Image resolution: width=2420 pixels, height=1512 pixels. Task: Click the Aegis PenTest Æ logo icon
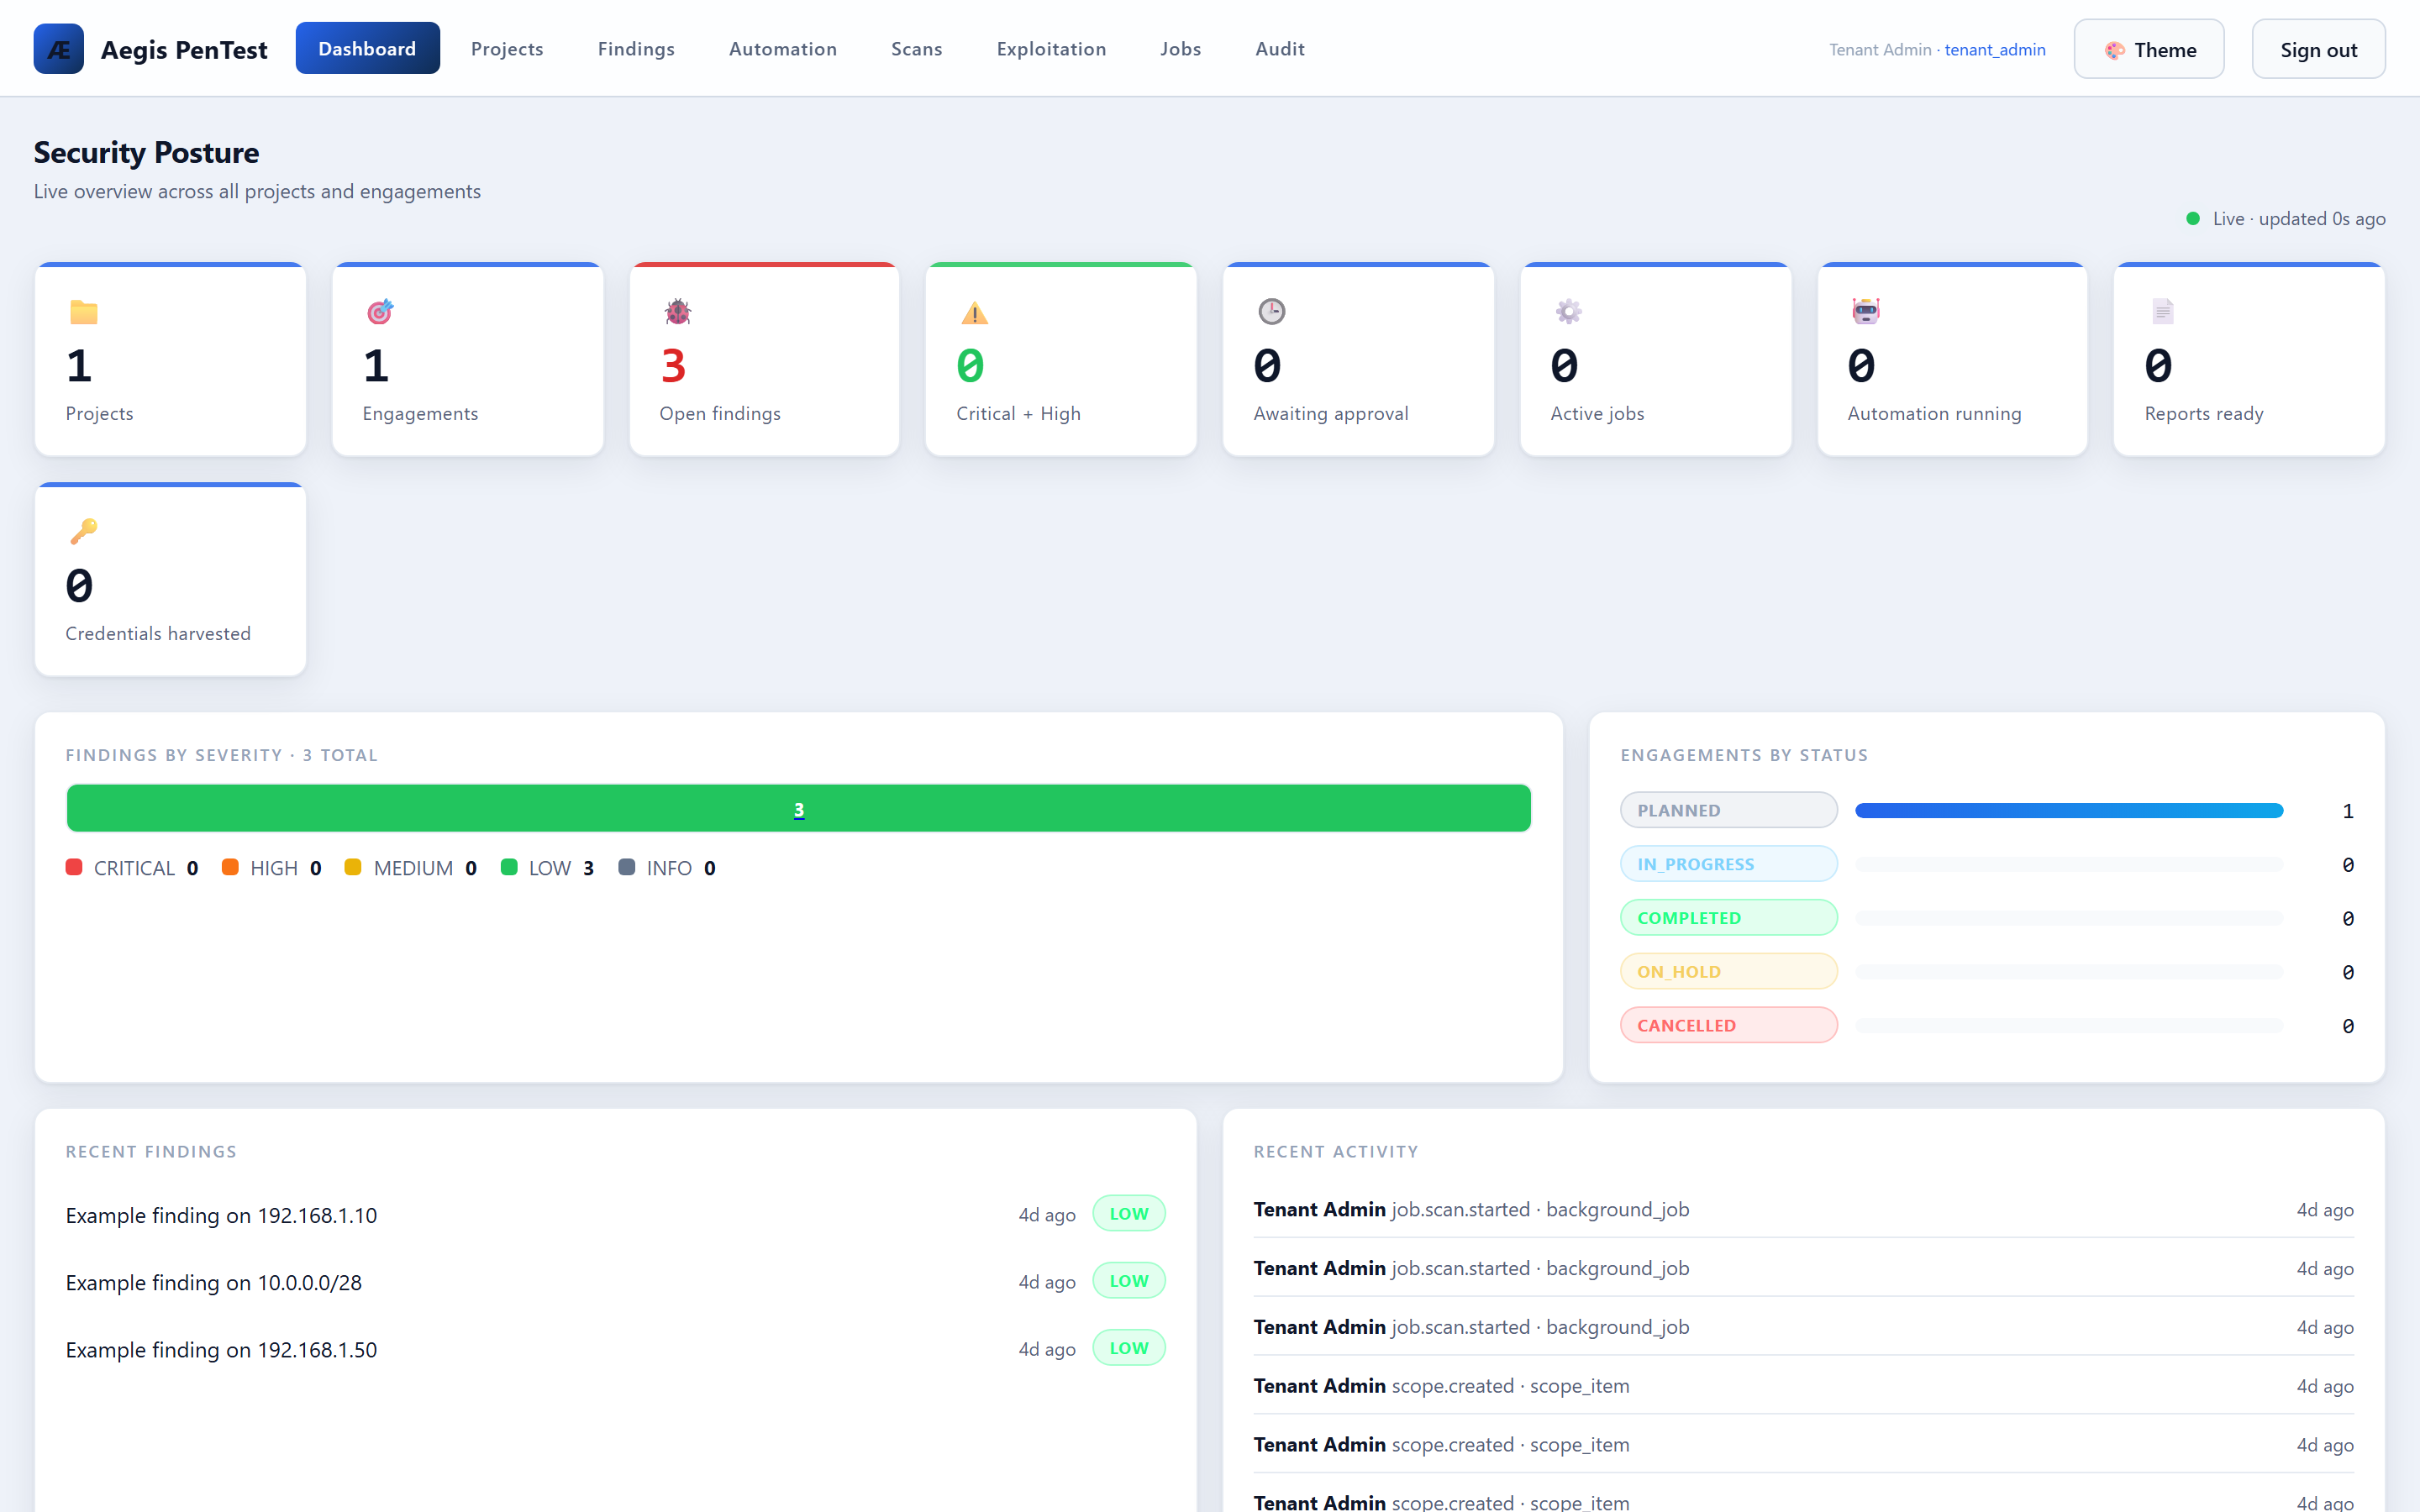[x=58, y=49]
